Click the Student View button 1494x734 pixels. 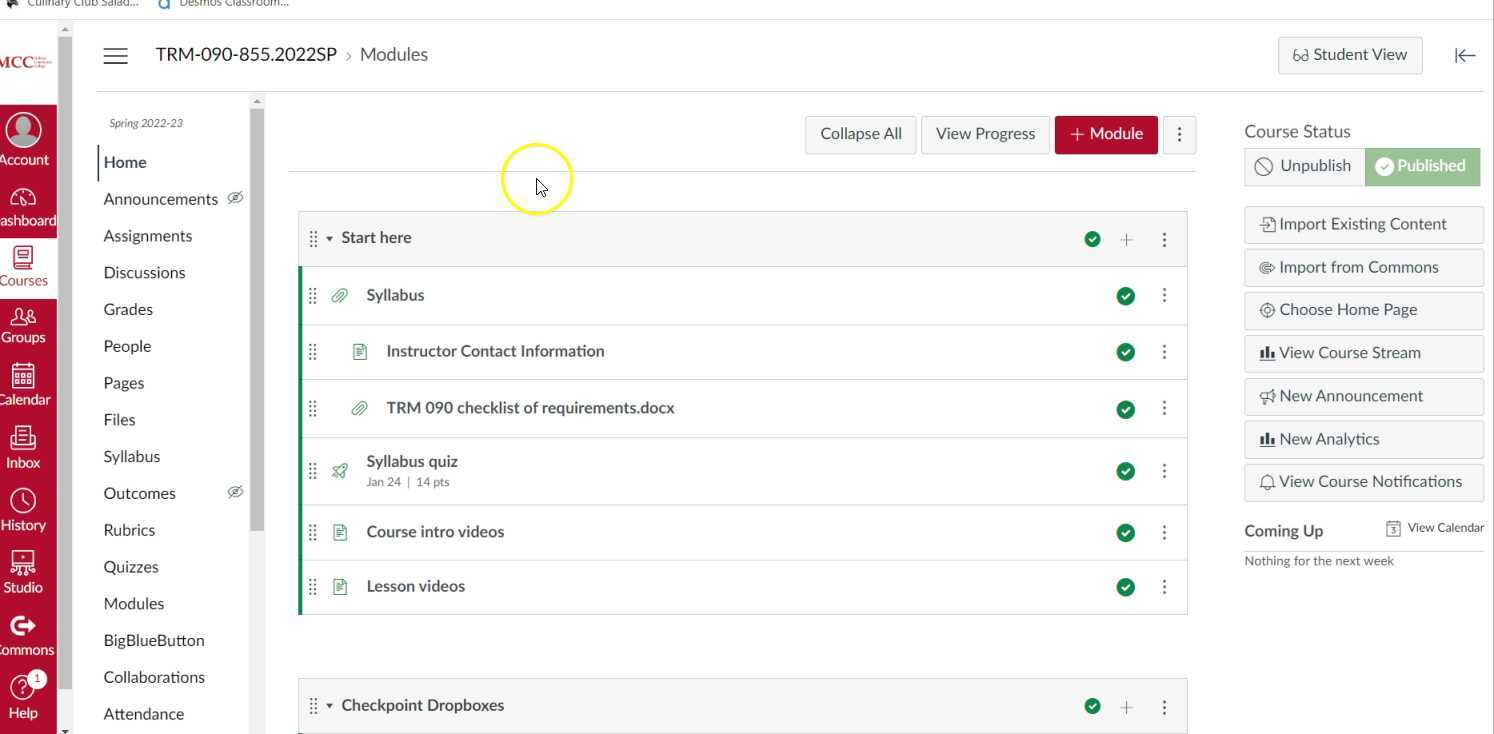(x=1349, y=55)
